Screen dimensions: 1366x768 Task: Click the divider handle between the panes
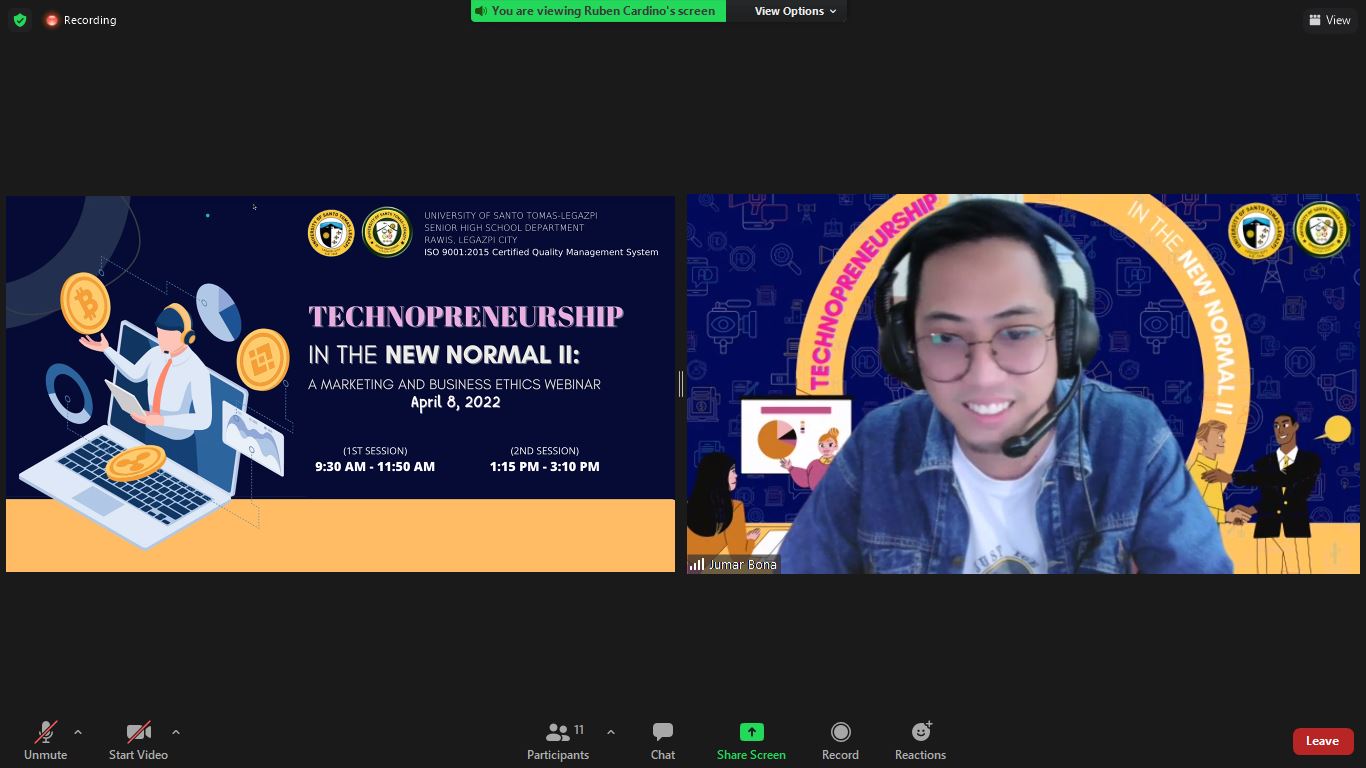[681, 384]
